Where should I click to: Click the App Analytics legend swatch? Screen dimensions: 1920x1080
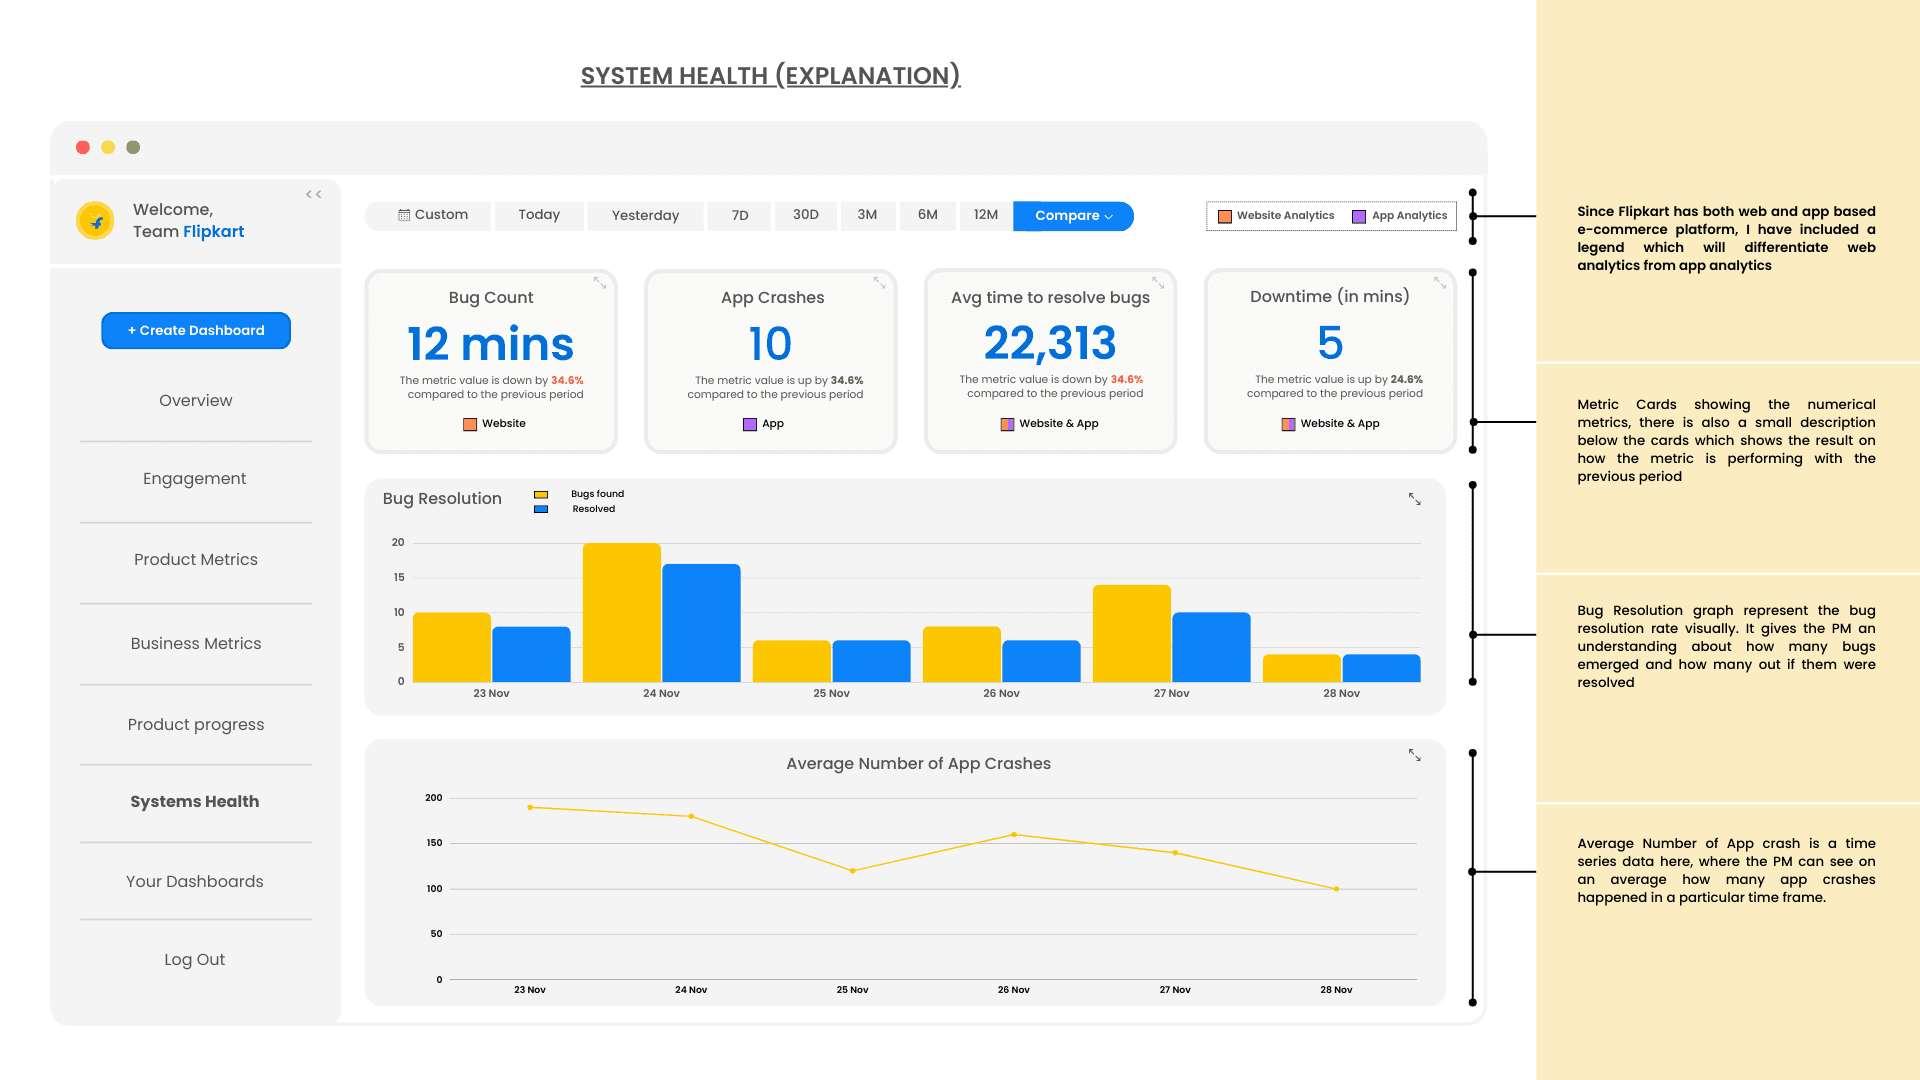pos(1359,216)
